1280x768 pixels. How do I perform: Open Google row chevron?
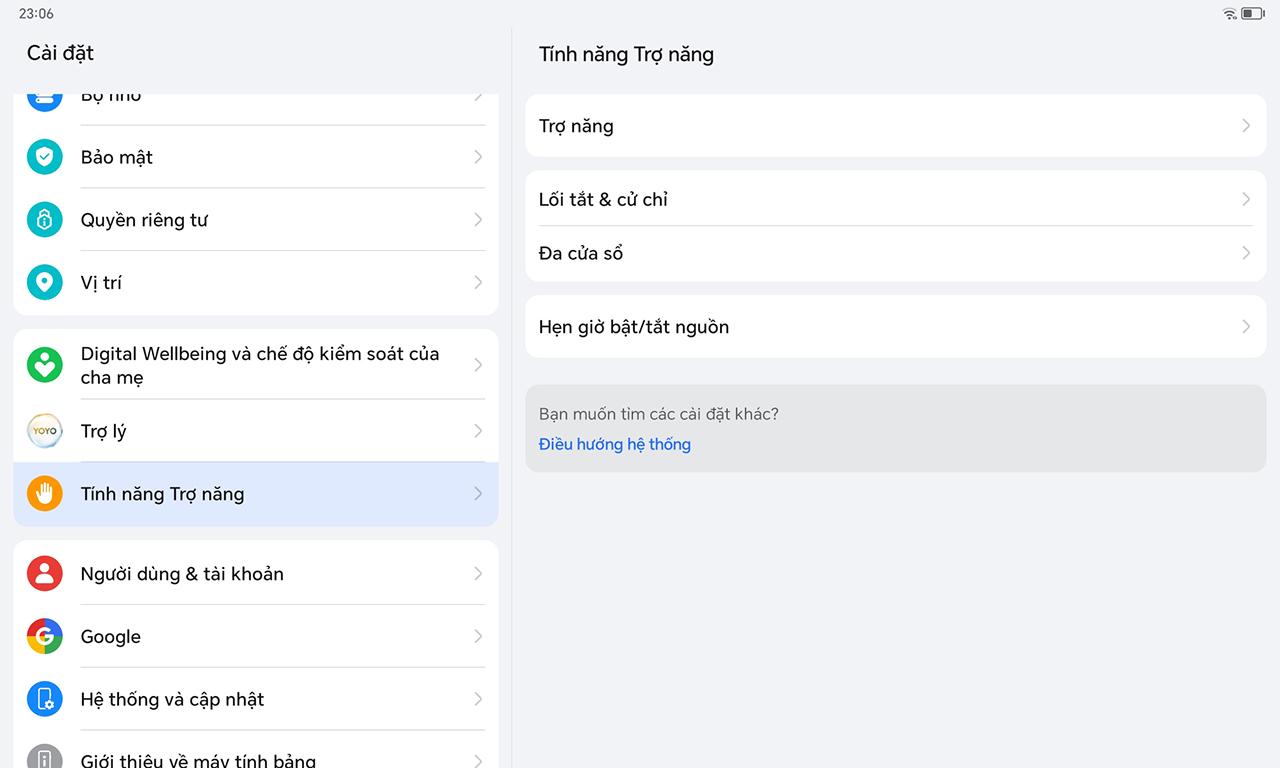(x=478, y=637)
